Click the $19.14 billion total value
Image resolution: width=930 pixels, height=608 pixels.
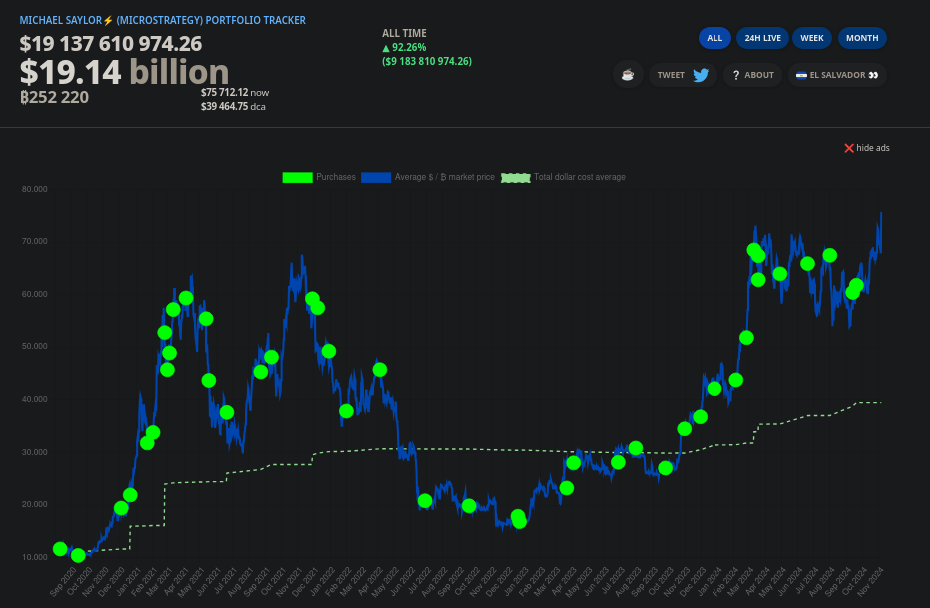pyautogui.click(x=124, y=72)
